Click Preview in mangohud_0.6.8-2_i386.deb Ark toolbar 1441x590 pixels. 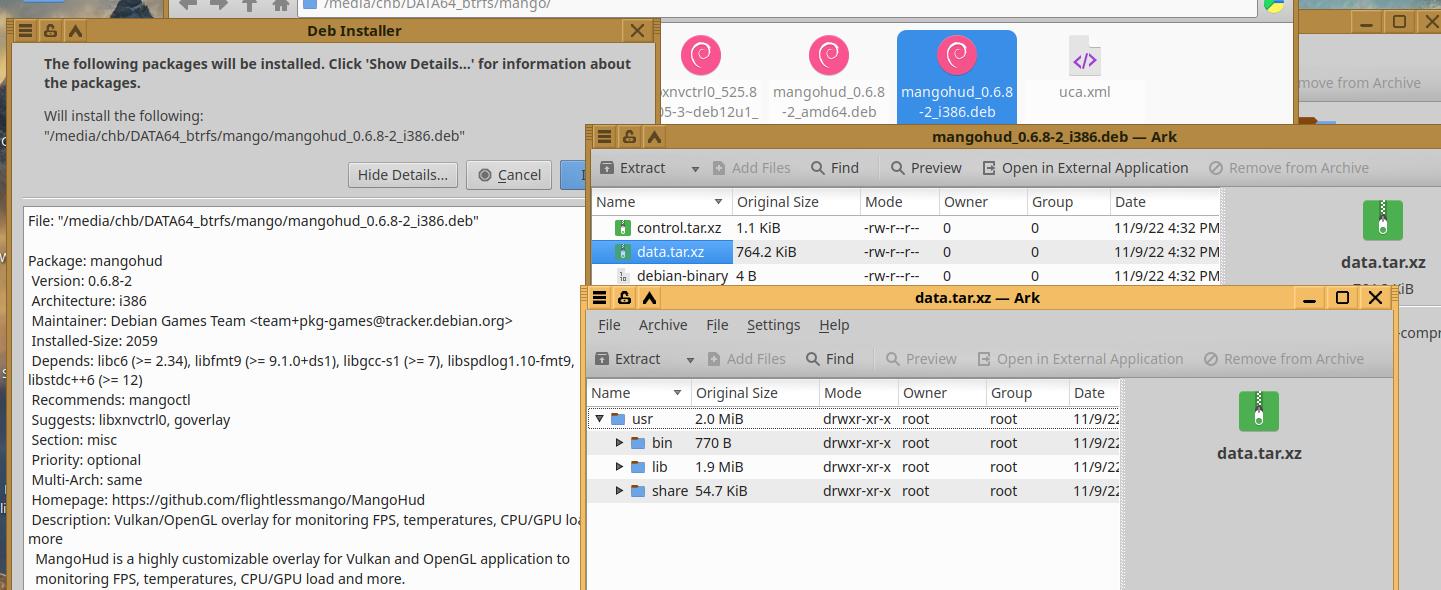point(926,168)
